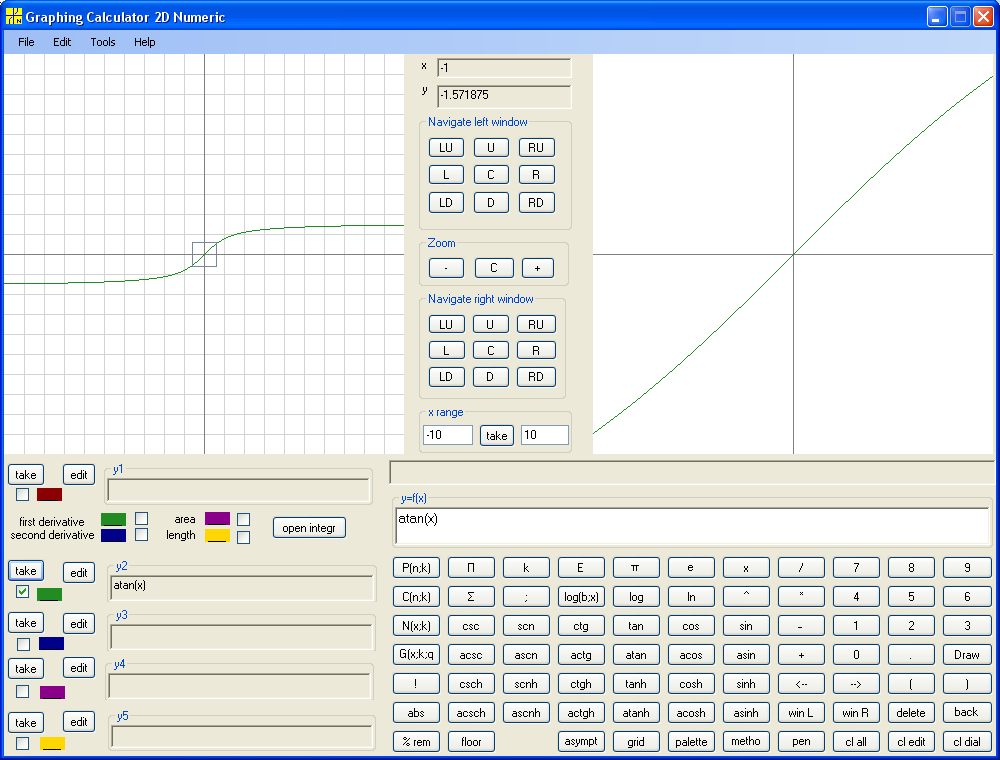Click the cl all button
Screen dimensions: 1000x760
856,742
